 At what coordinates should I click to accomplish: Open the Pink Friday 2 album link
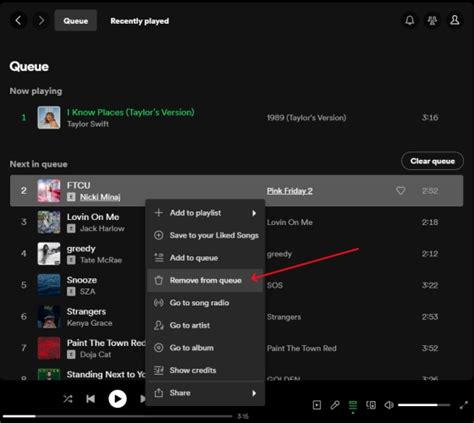(289, 191)
